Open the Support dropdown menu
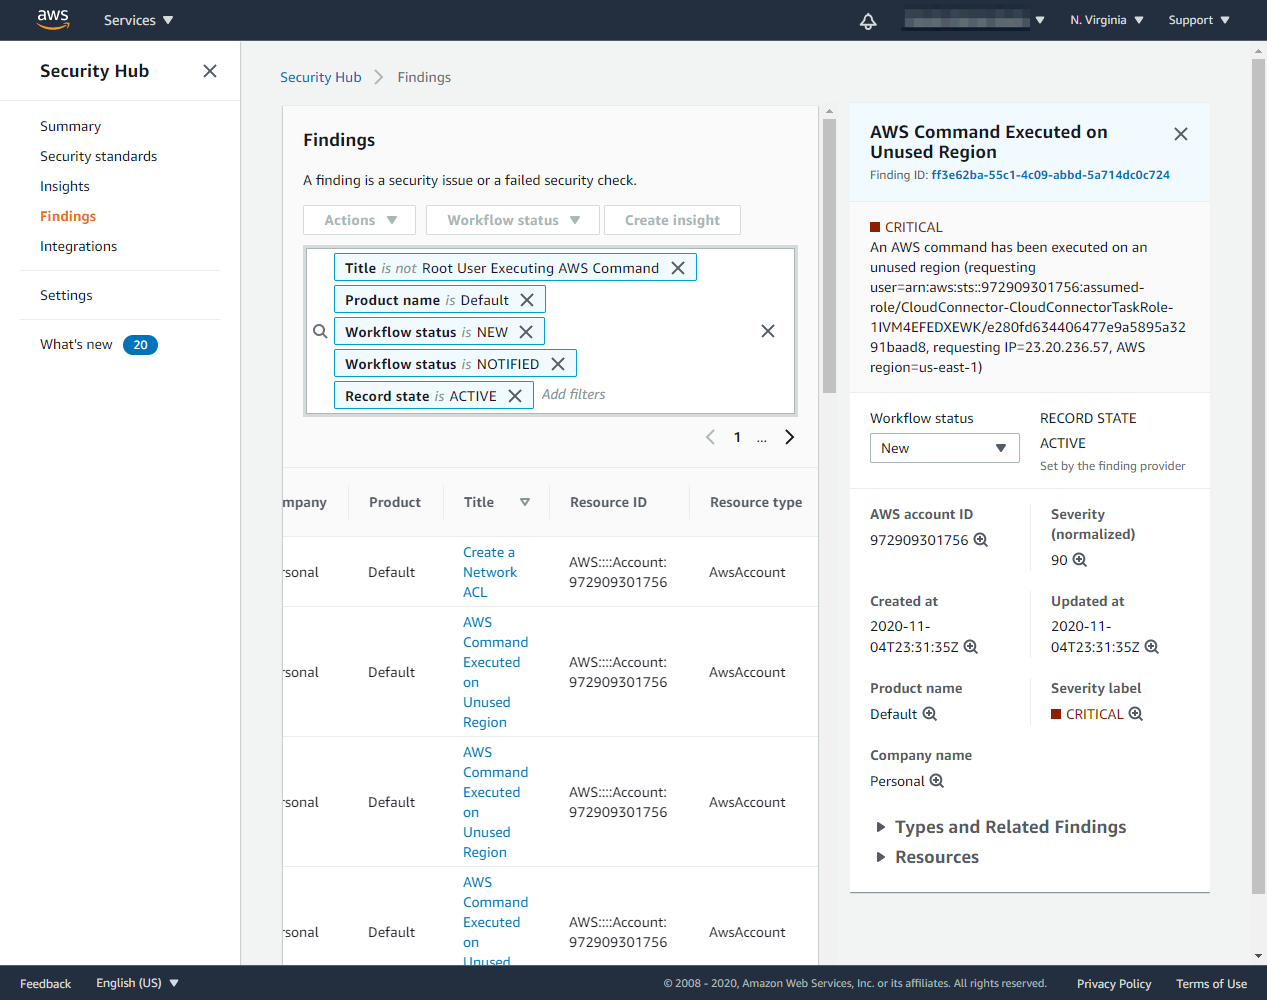1267x1000 pixels. click(x=1199, y=20)
